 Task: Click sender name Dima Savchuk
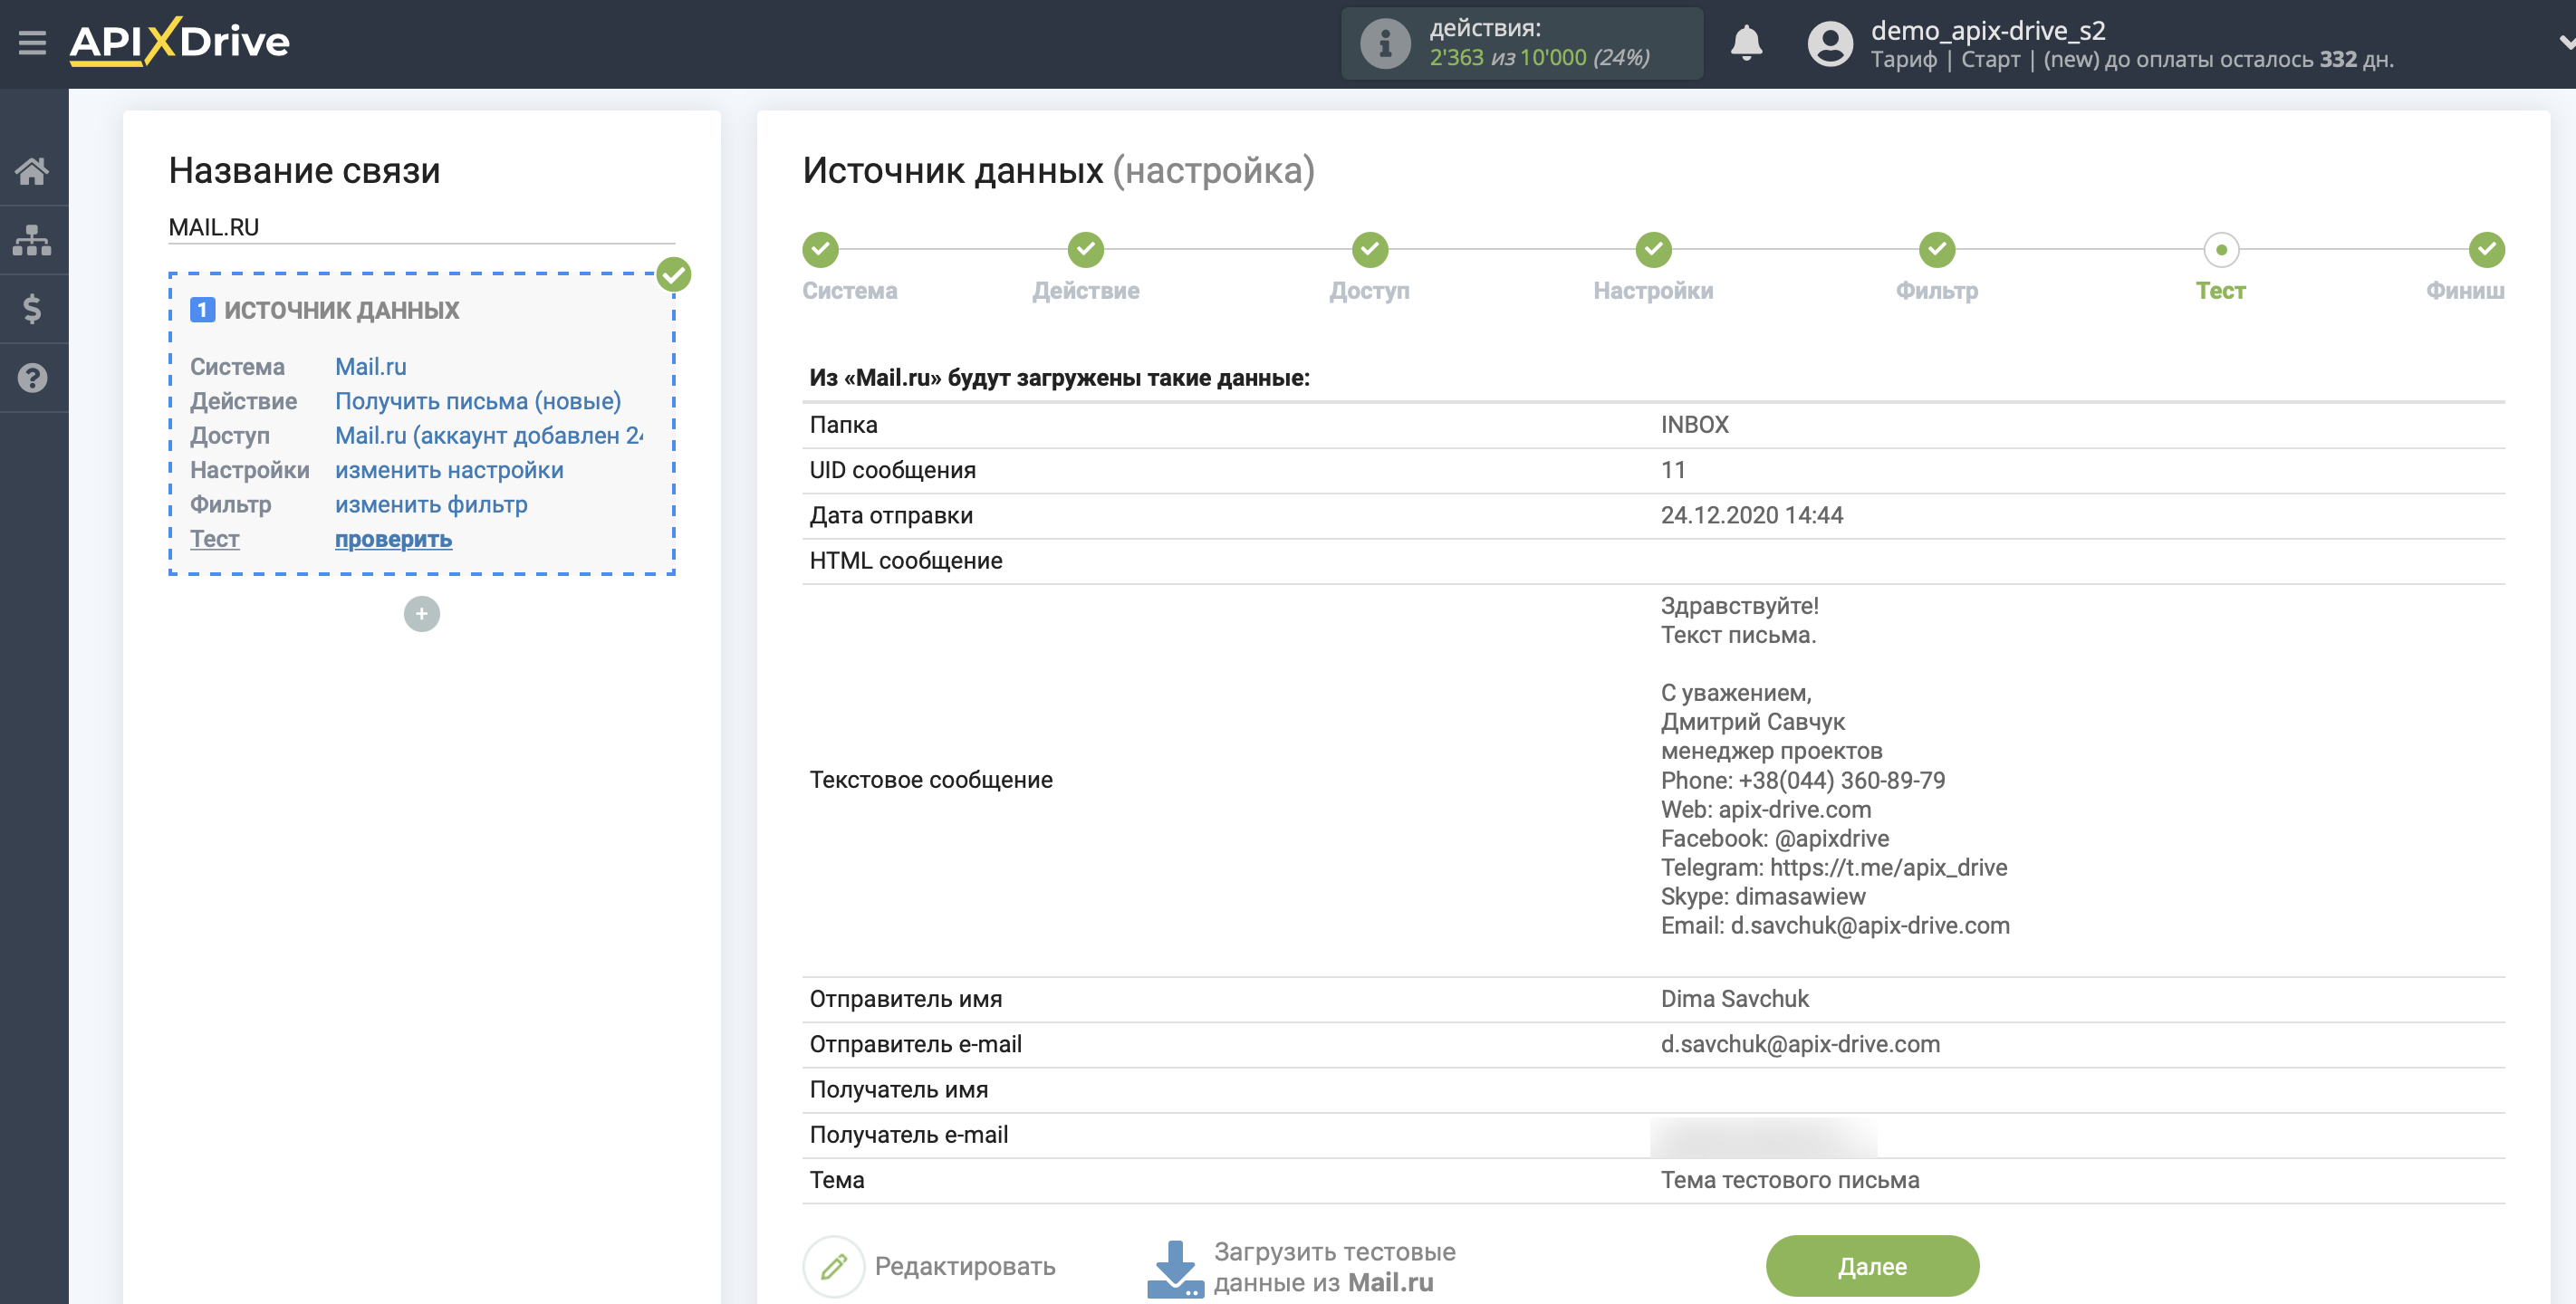point(1735,998)
